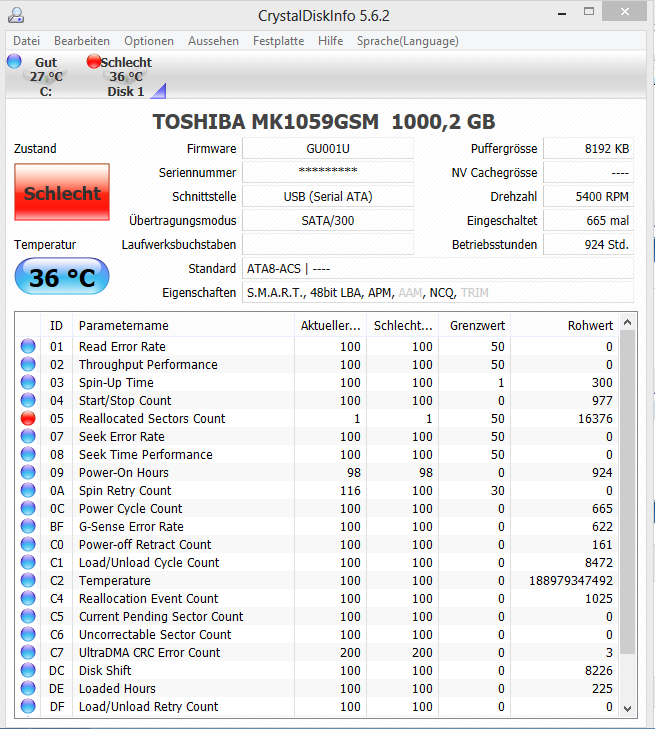Open the Aussehen menu
Screen dimensions: 655x729
(213, 41)
